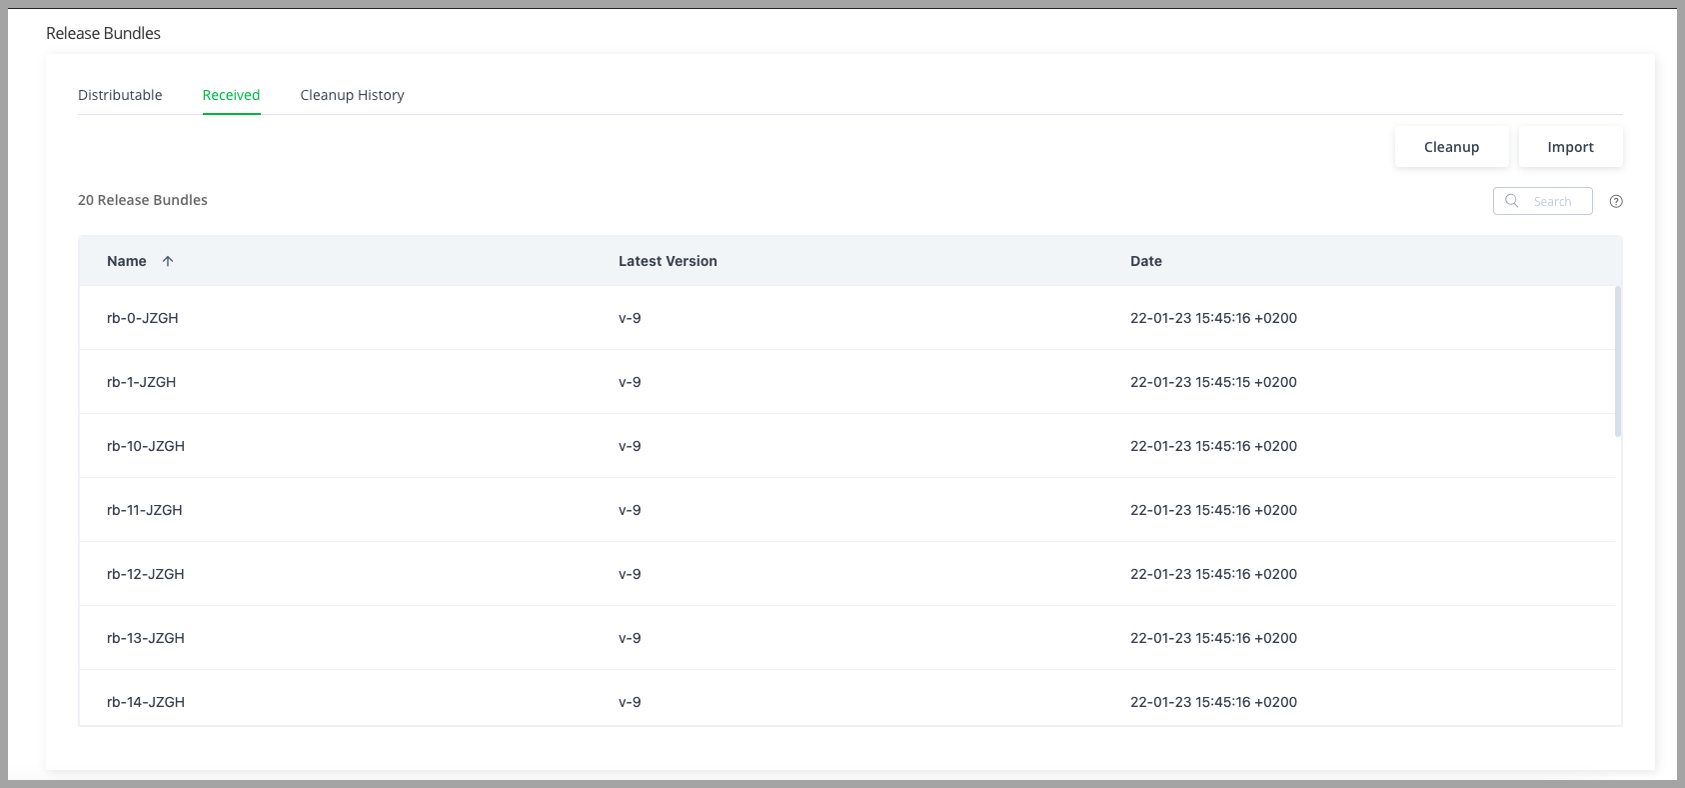1685x788 pixels.
Task: Switch to the Distributable tab
Action: click(120, 95)
